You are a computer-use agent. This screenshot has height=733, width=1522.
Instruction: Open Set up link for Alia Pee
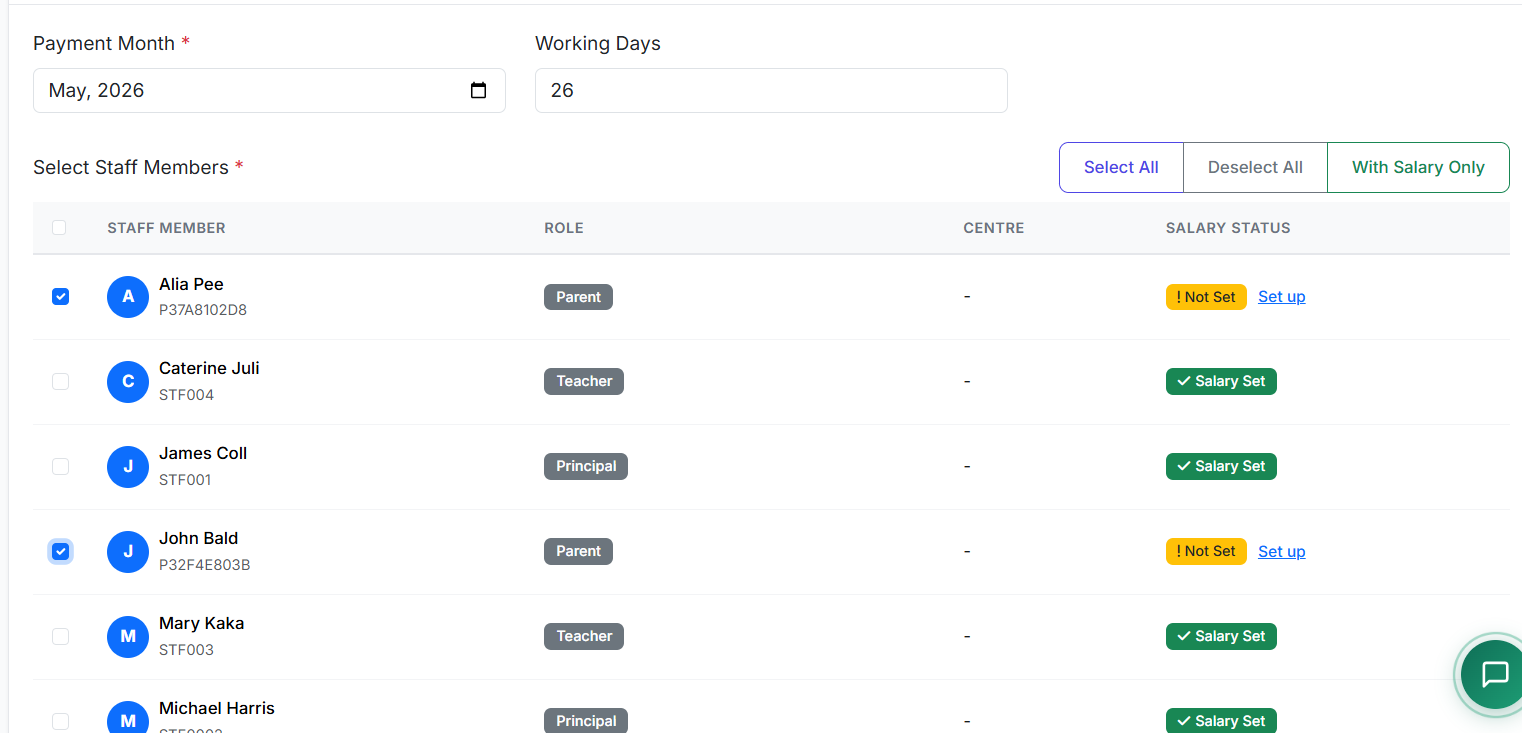1281,296
